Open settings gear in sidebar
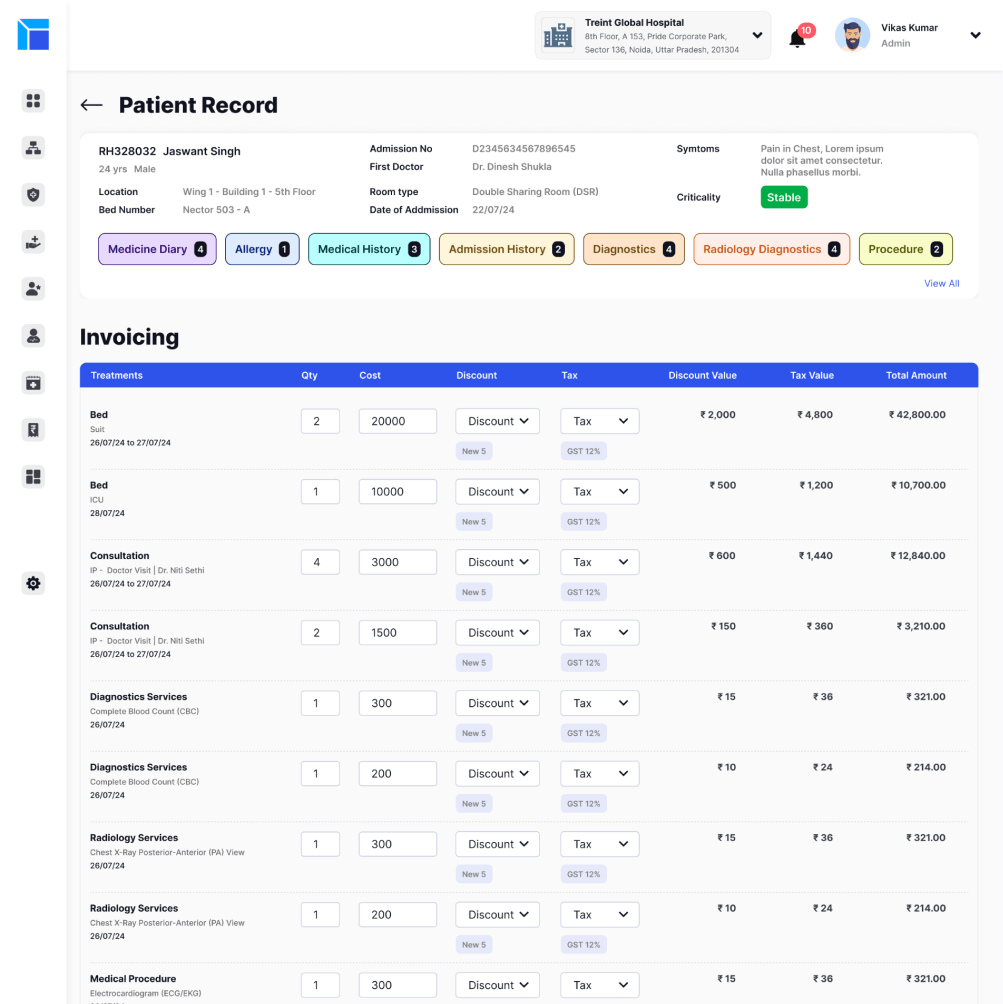Viewport: 1003px width, 1004px height. (33, 583)
